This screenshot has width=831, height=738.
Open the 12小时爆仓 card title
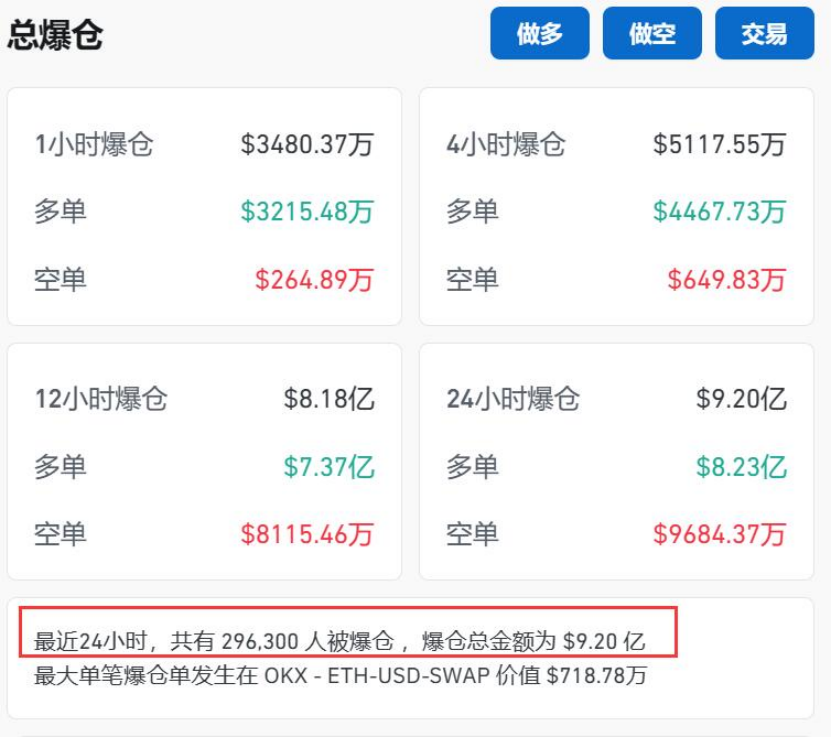coord(101,398)
